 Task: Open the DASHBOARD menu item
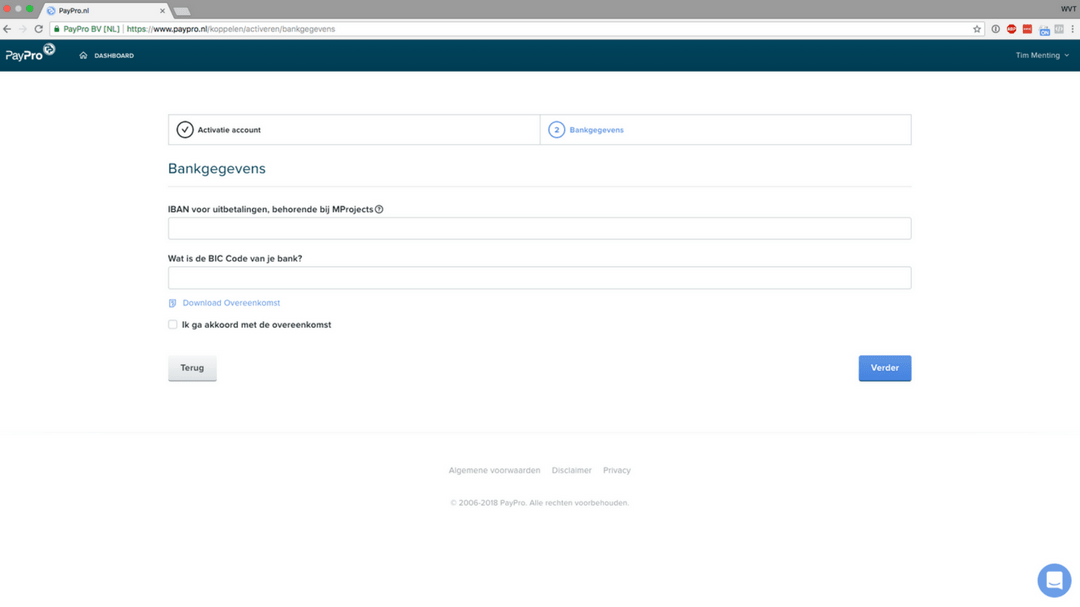point(114,56)
